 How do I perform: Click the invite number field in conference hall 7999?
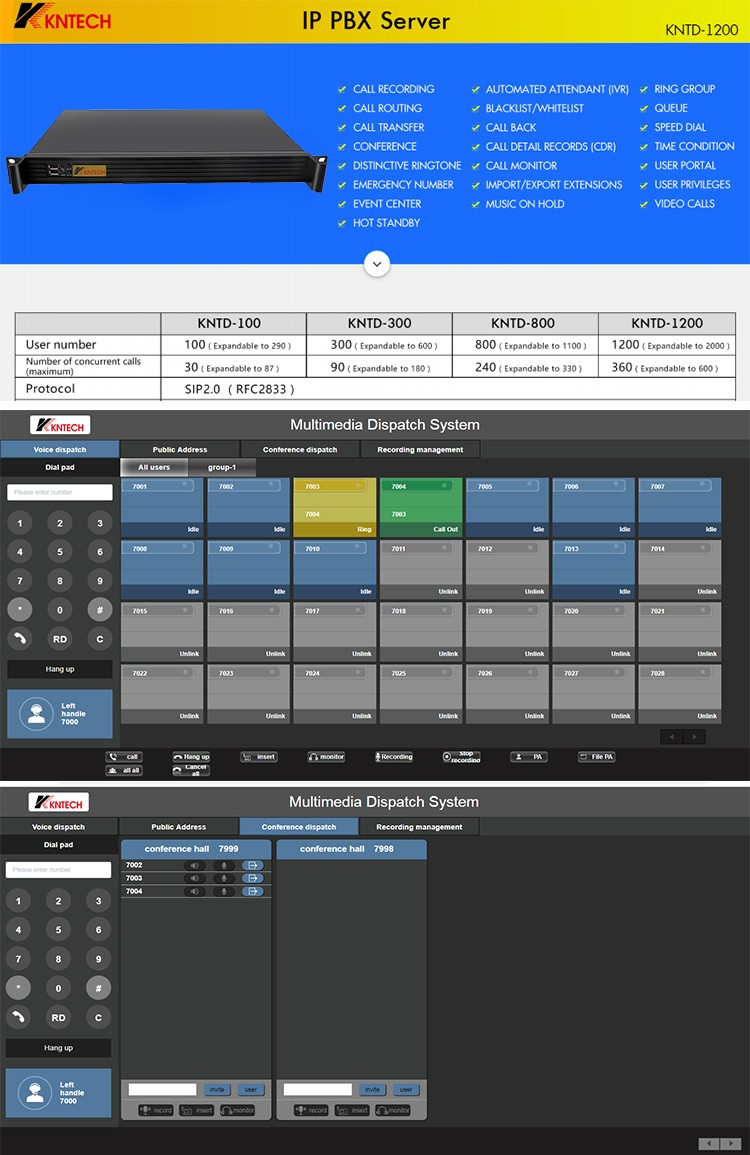point(163,1090)
